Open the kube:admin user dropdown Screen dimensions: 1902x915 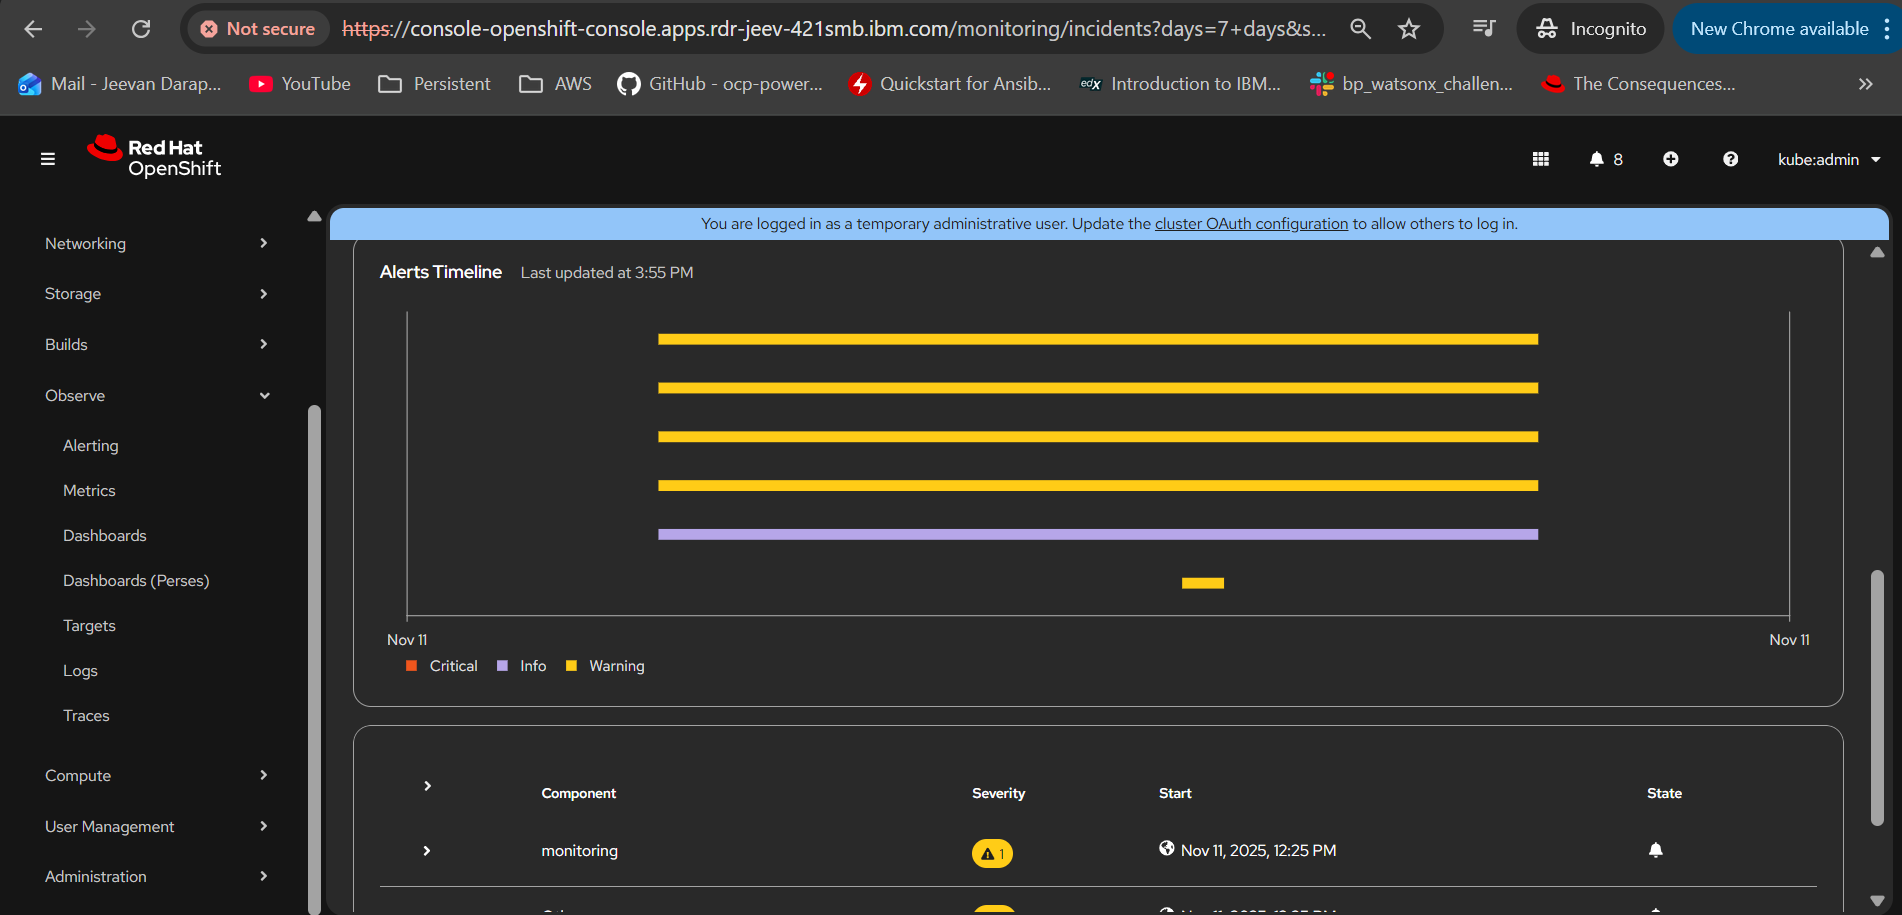click(1828, 159)
